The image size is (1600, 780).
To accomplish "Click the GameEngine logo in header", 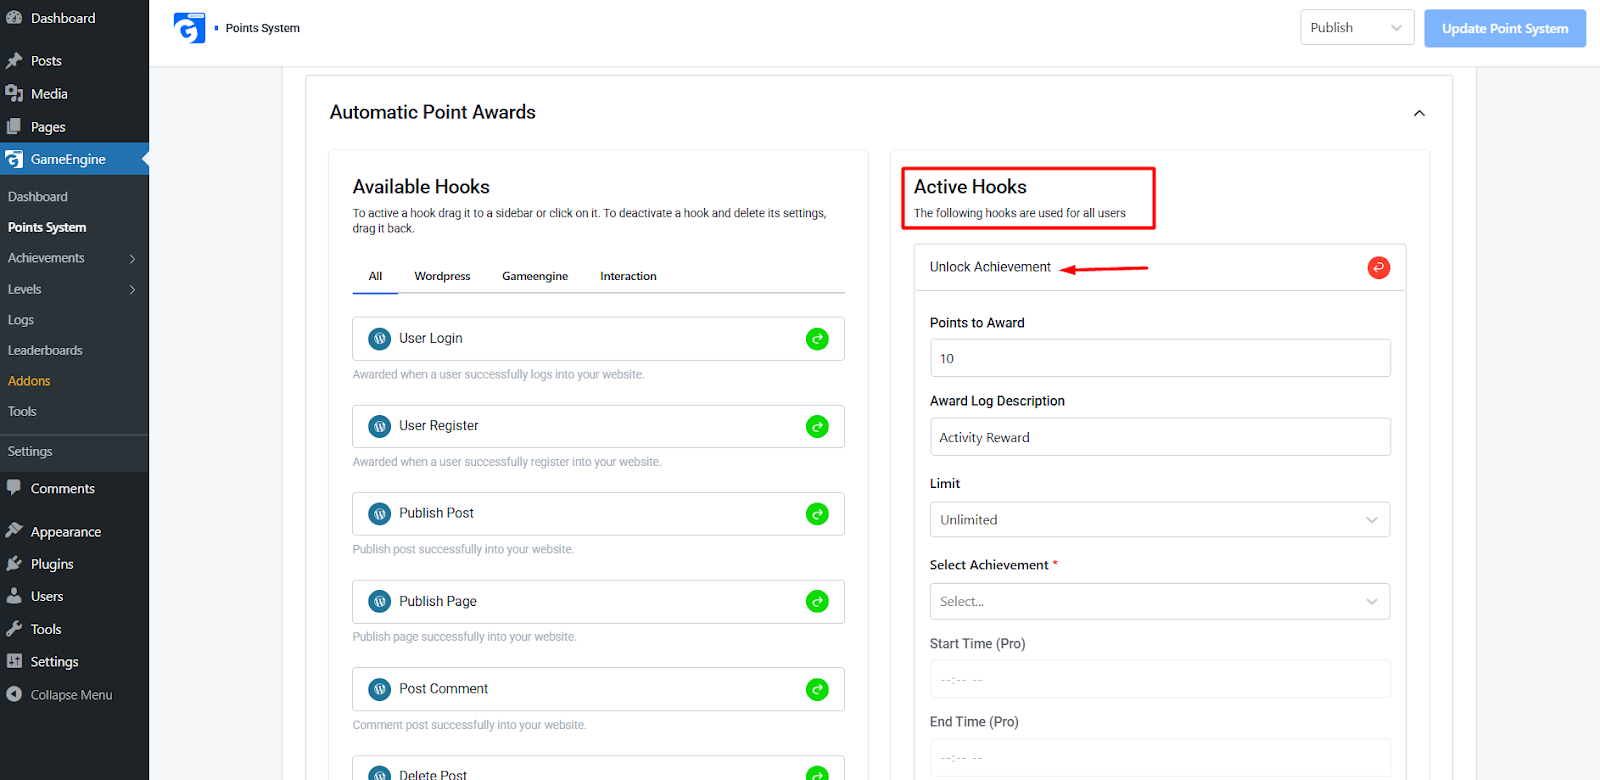I will click(189, 28).
